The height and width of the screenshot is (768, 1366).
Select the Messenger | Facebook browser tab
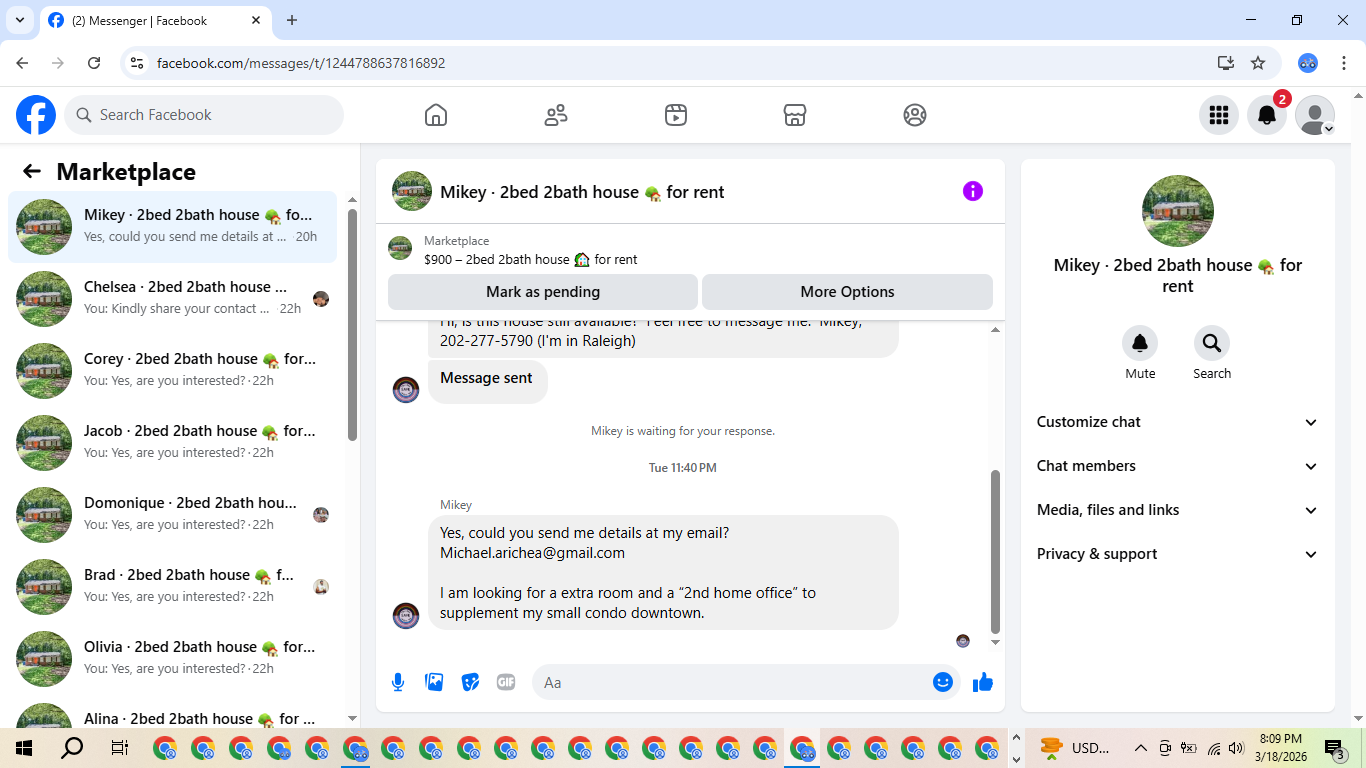pos(155,20)
